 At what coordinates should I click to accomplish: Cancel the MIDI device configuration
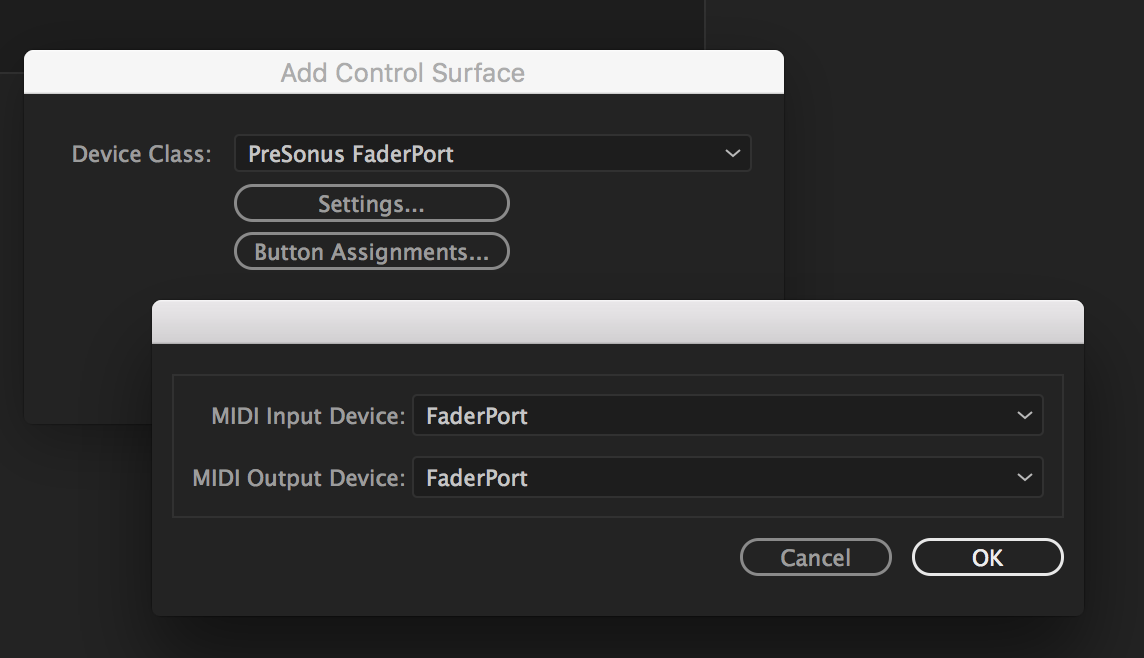[815, 557]
